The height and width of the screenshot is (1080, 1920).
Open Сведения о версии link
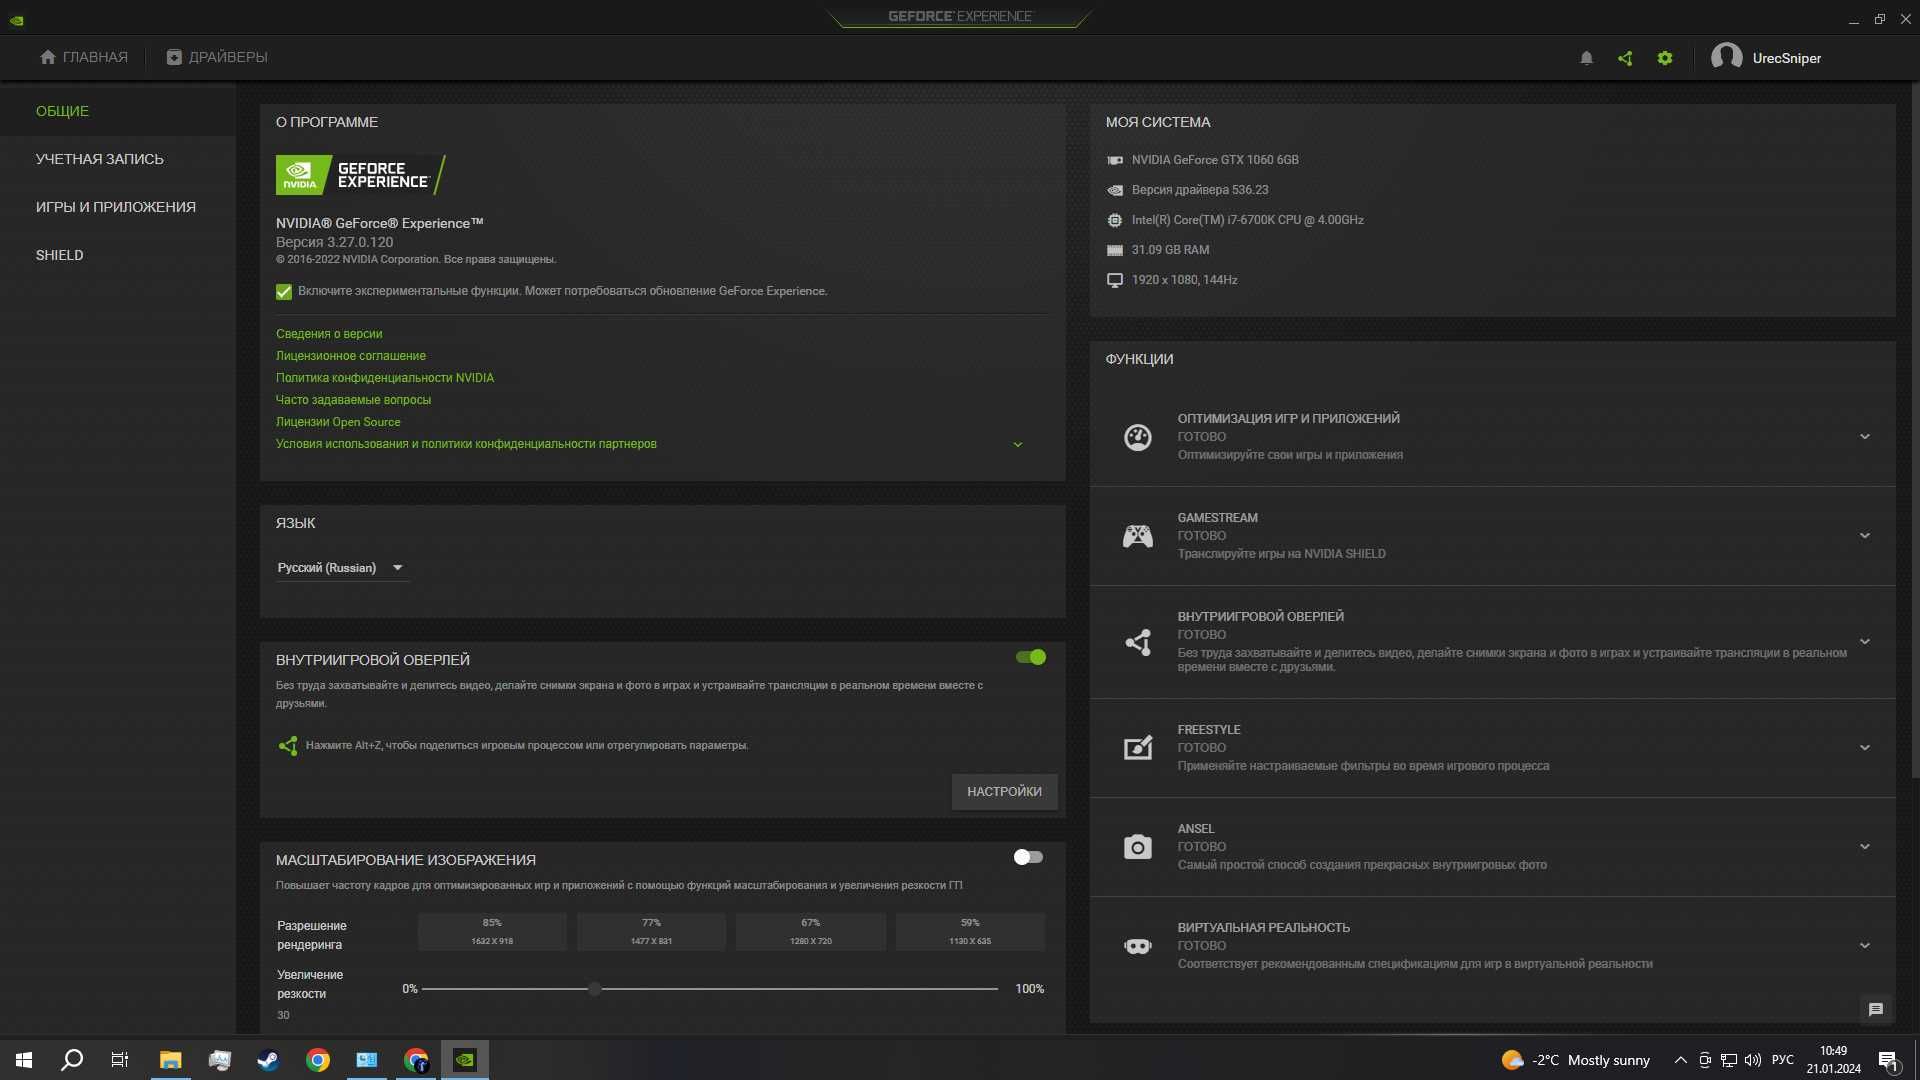(x=329, y=334)
